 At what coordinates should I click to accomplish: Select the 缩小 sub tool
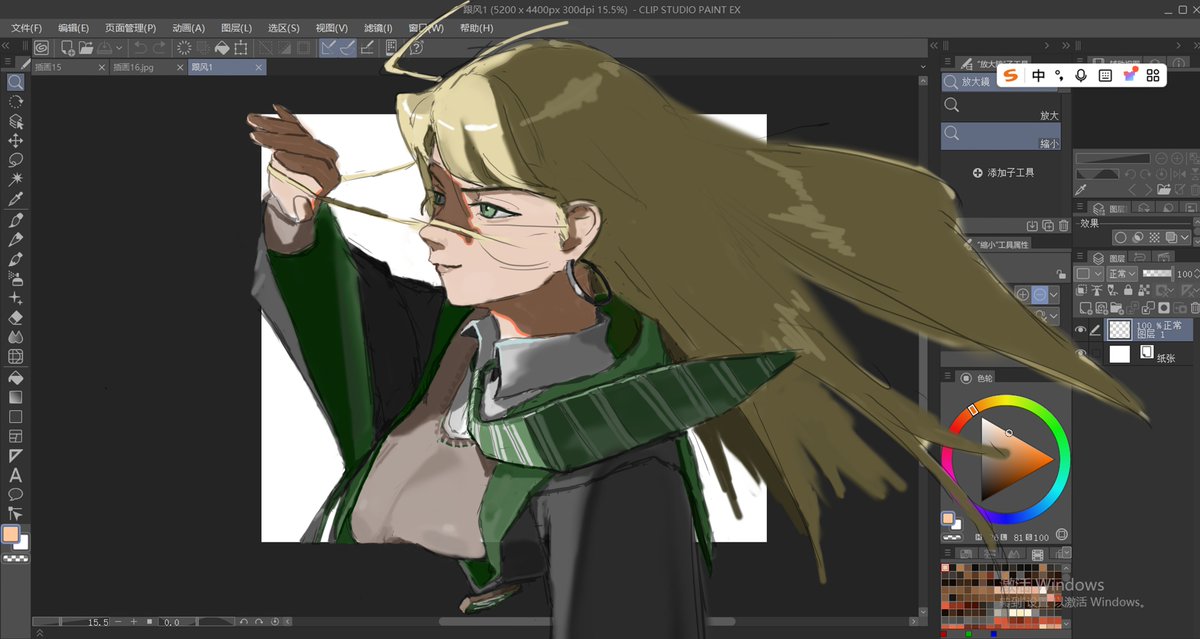click(1000, 136)
